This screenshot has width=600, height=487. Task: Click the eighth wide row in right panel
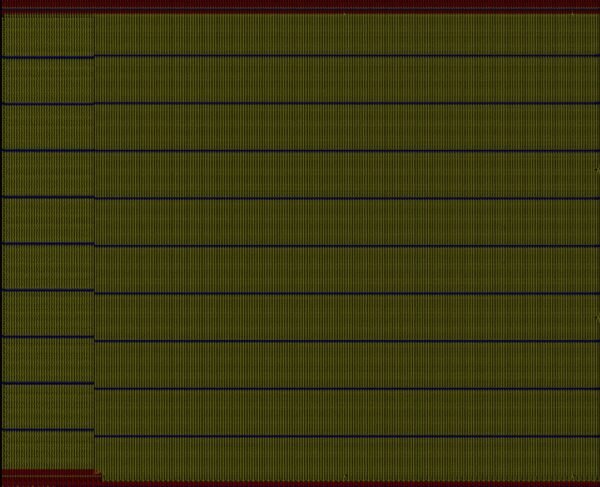coord(346,365)
